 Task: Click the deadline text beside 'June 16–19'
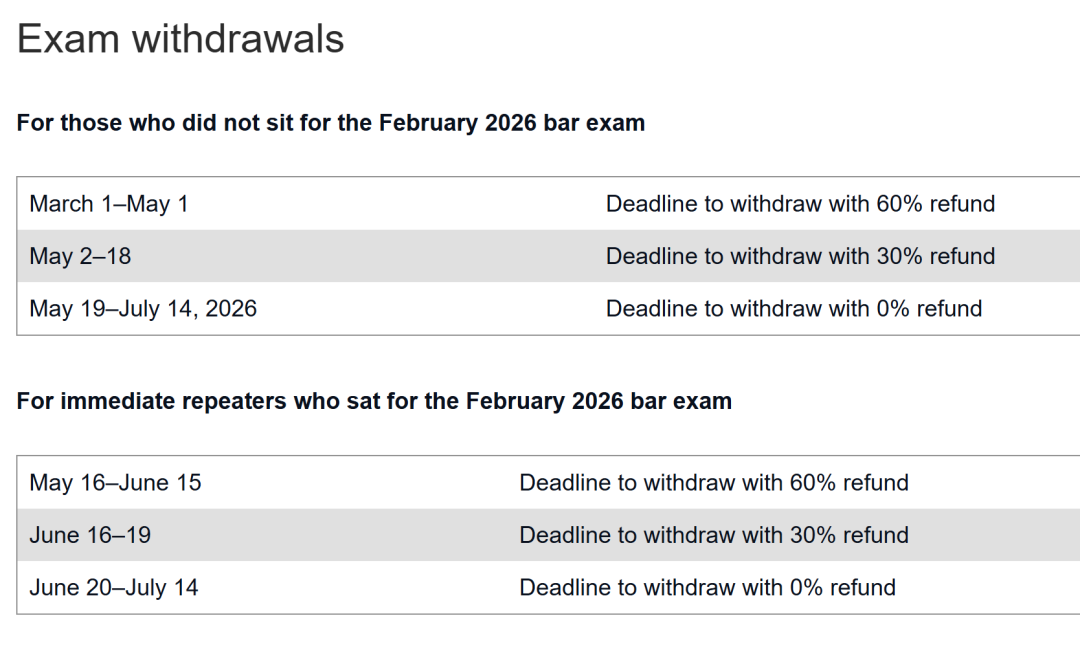click(714, 535)
